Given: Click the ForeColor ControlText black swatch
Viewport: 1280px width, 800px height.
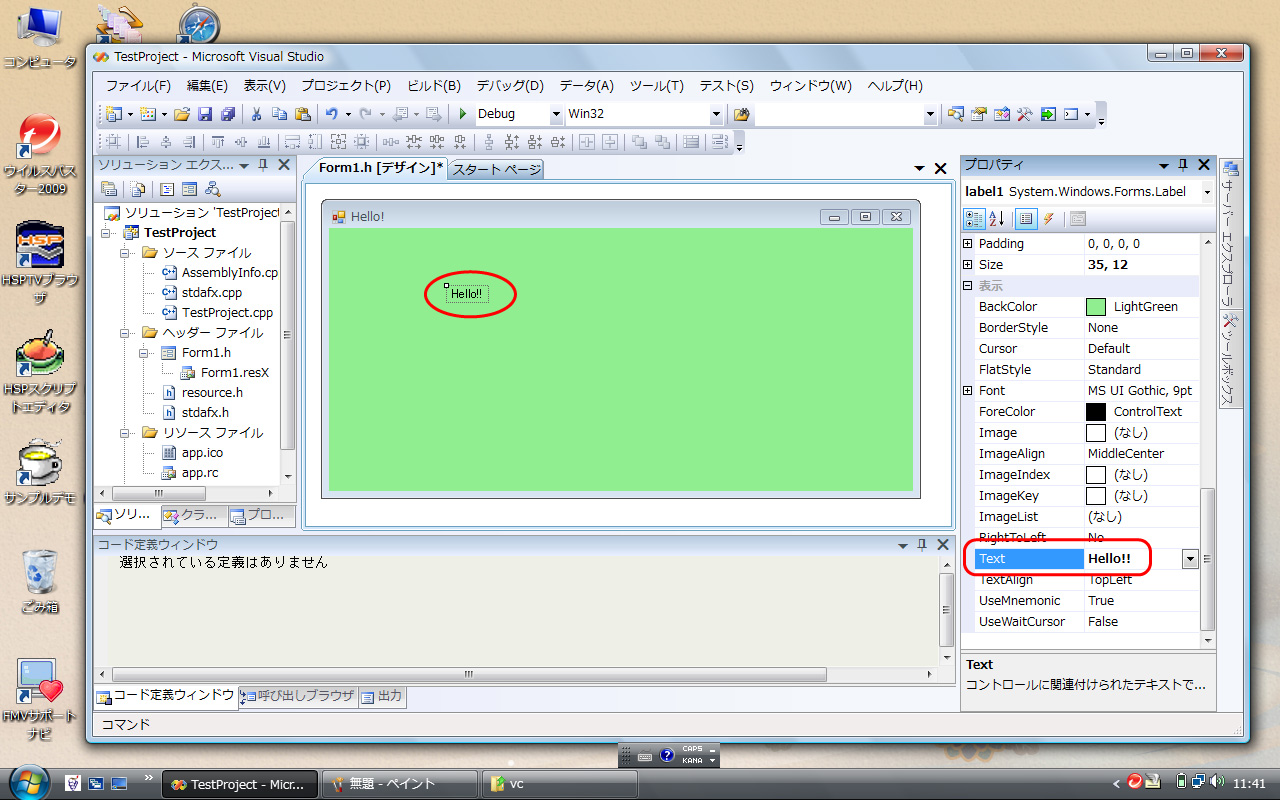Looking at the screenshot, I should (1096, 412).
